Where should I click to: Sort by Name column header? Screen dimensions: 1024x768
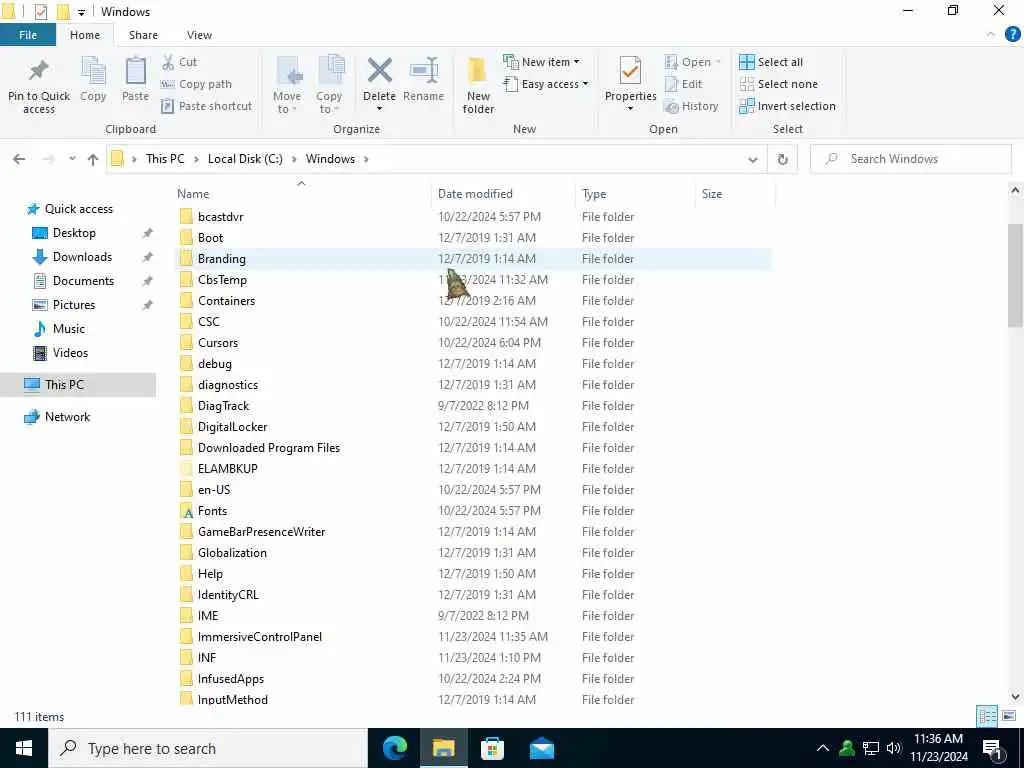coord(193,194)
